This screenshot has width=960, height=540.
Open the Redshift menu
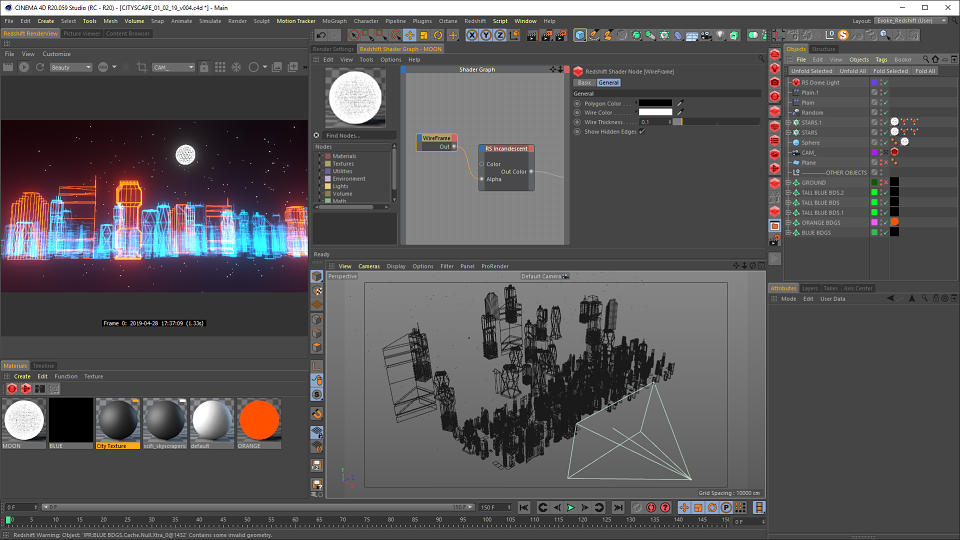click(475, 21)
